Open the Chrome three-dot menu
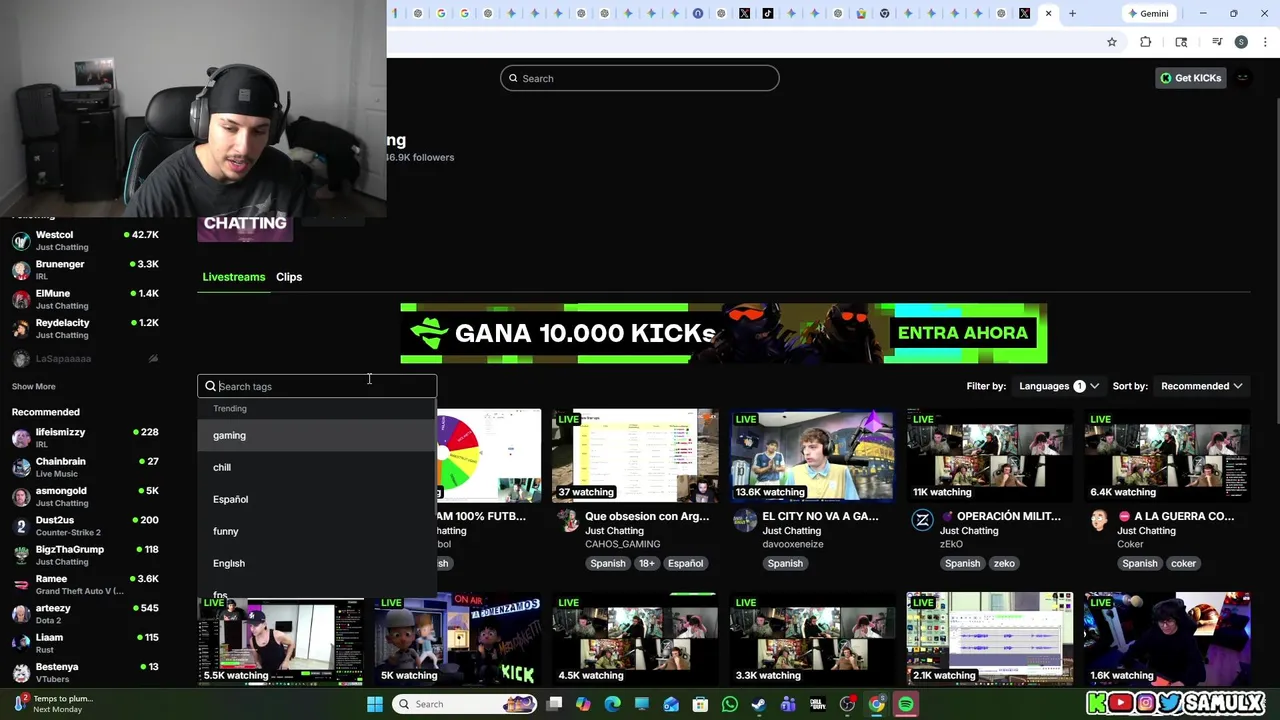The image size is (1280, 720). click(1265, 42)
